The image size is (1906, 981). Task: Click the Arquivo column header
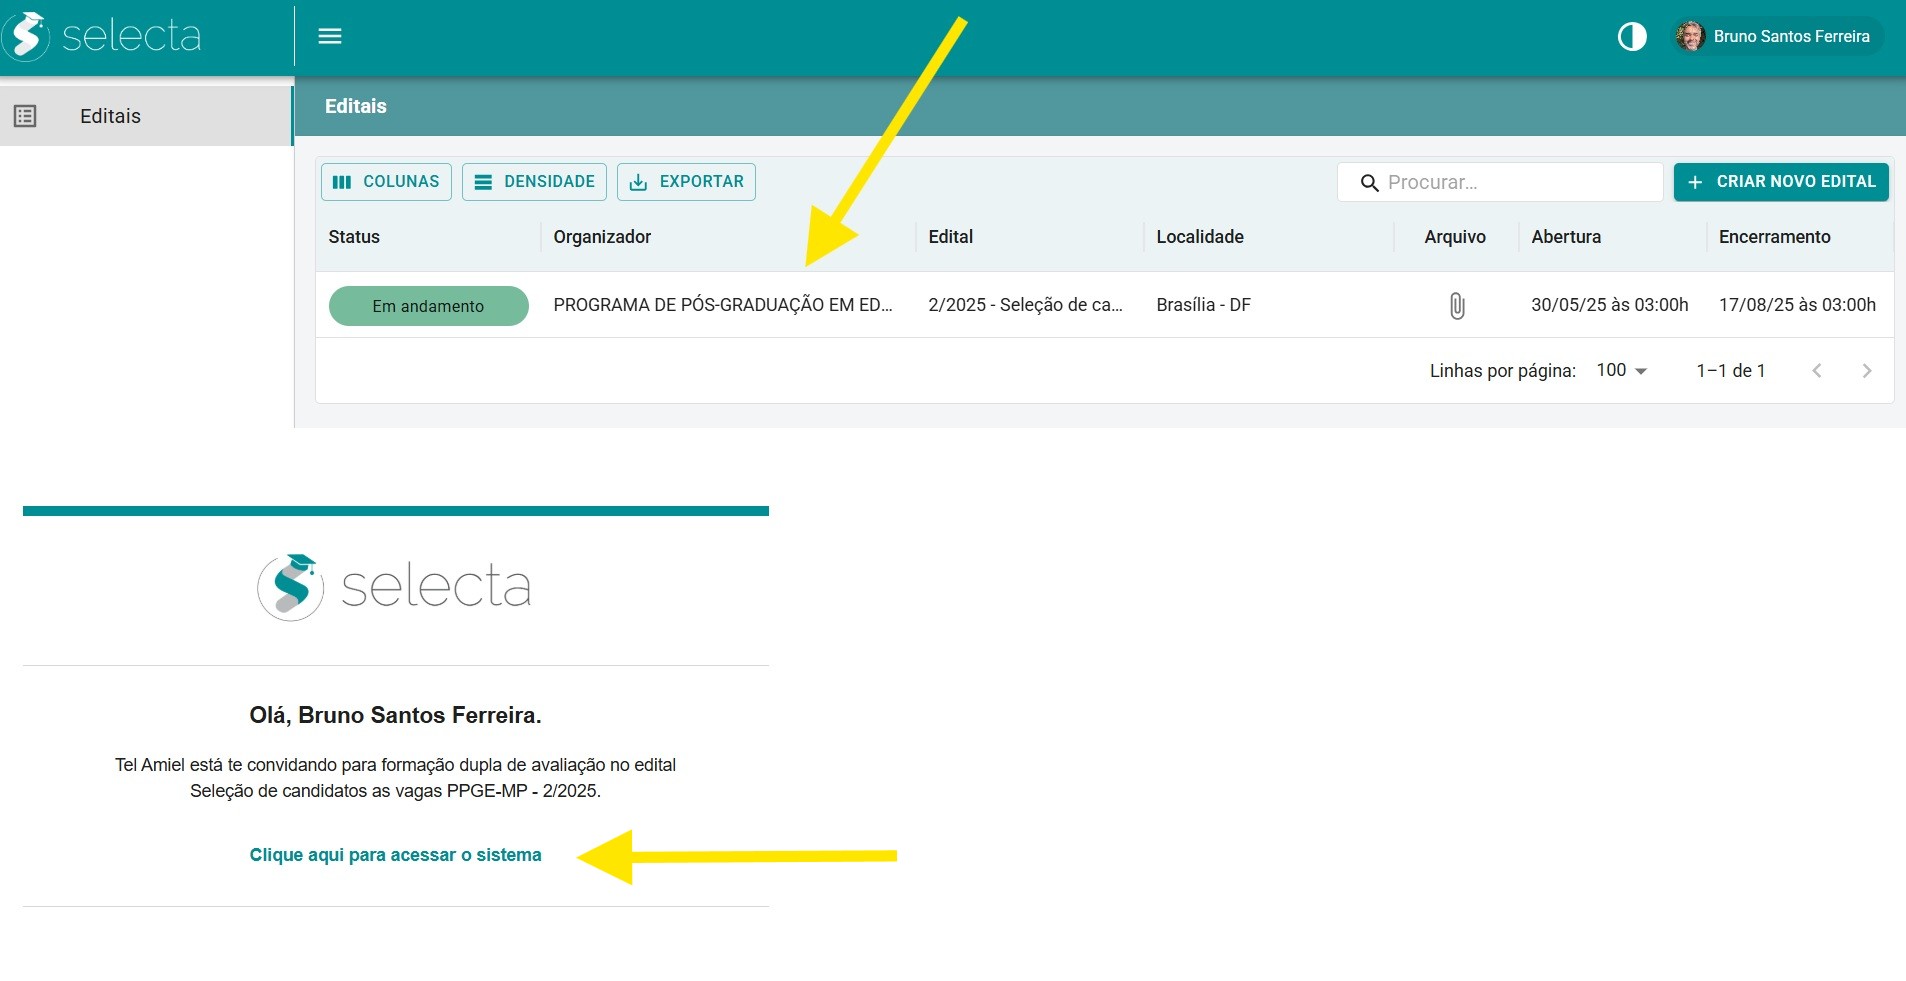pyautogui.click(x=1455, y=237)
